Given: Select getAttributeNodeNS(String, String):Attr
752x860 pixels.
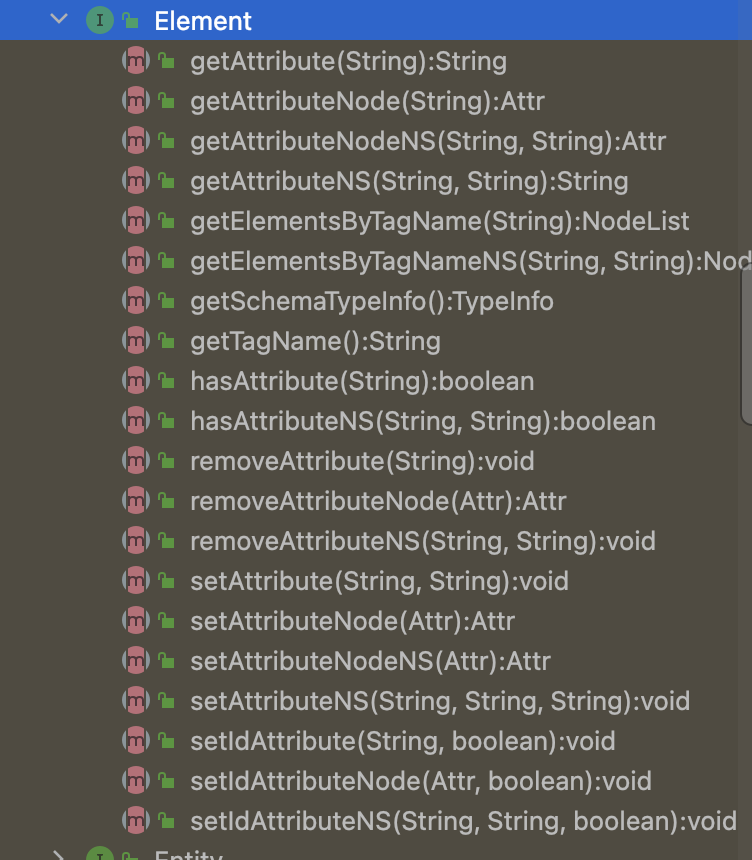Looking at the screenshot, I should [428, 142].
